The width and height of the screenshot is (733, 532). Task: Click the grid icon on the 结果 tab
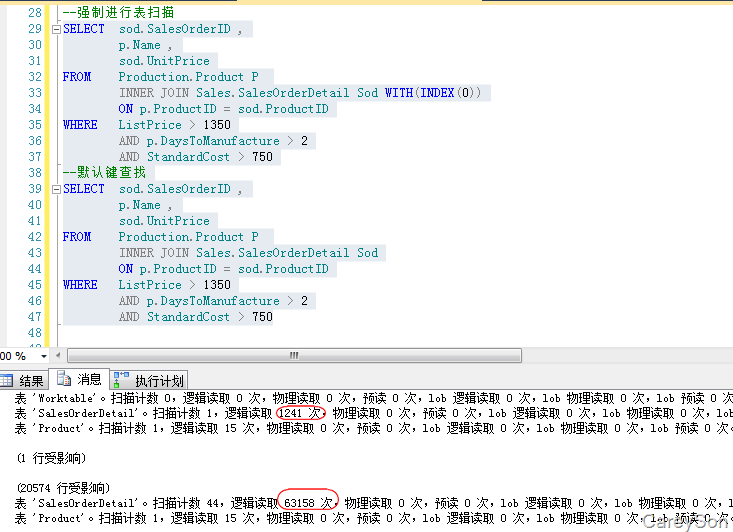[7, 380]
